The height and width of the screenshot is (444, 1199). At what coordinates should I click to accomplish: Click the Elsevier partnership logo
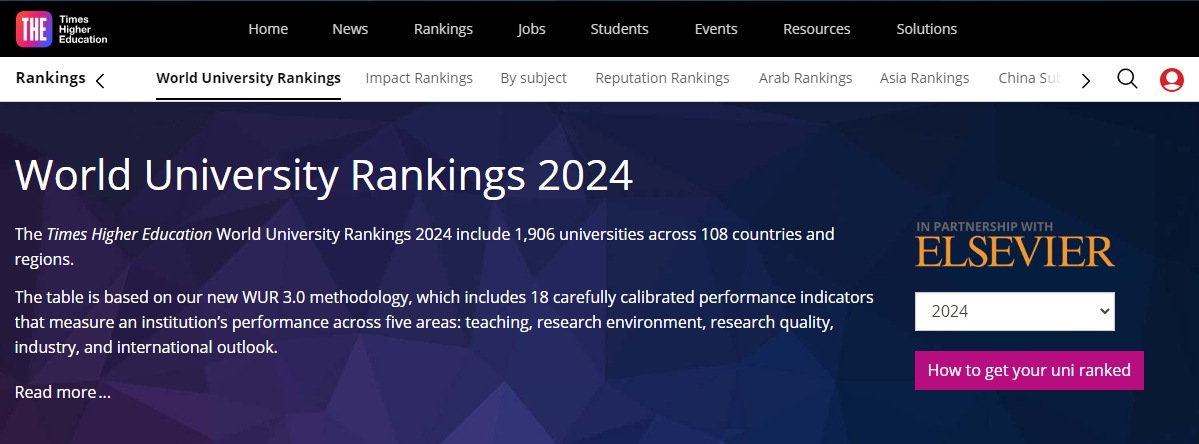point(1015,251)
